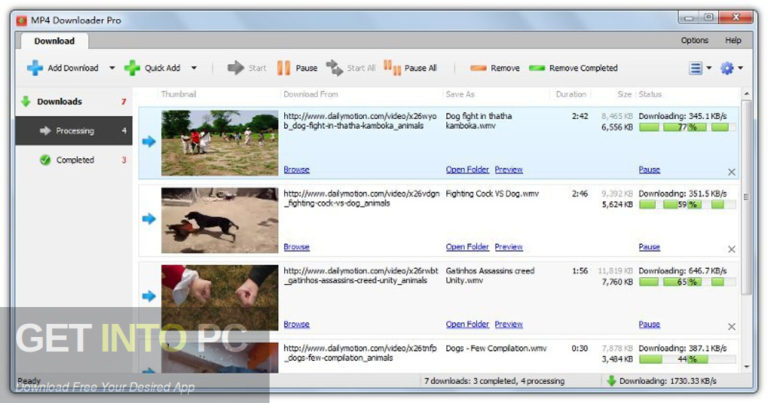Screen dimensions: 768x403
Task: Pause the Dog fight download via link
Action: [649, 169]
